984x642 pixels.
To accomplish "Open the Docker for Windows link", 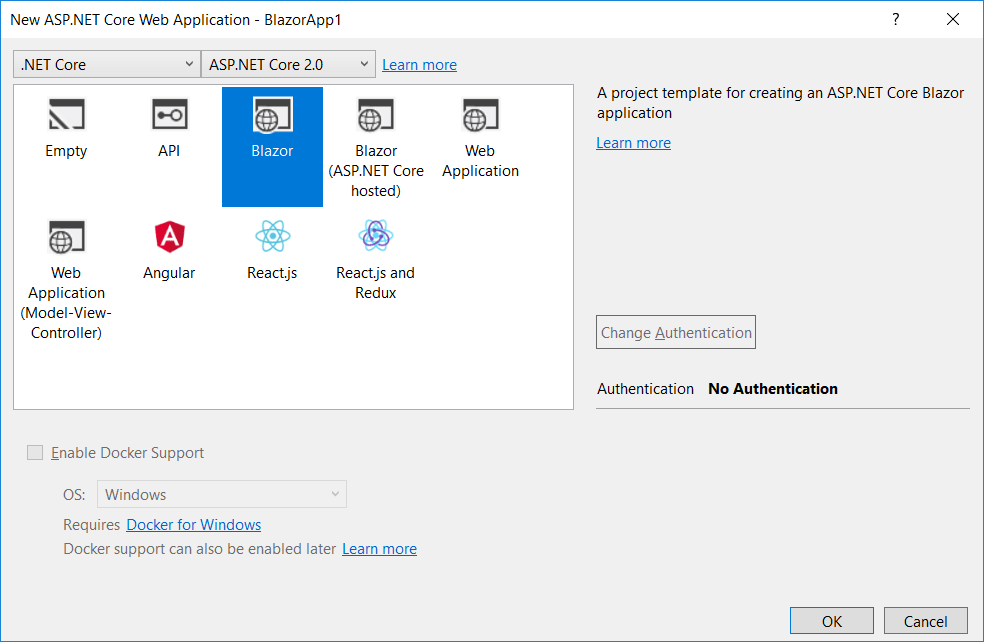I will (193, 524).
